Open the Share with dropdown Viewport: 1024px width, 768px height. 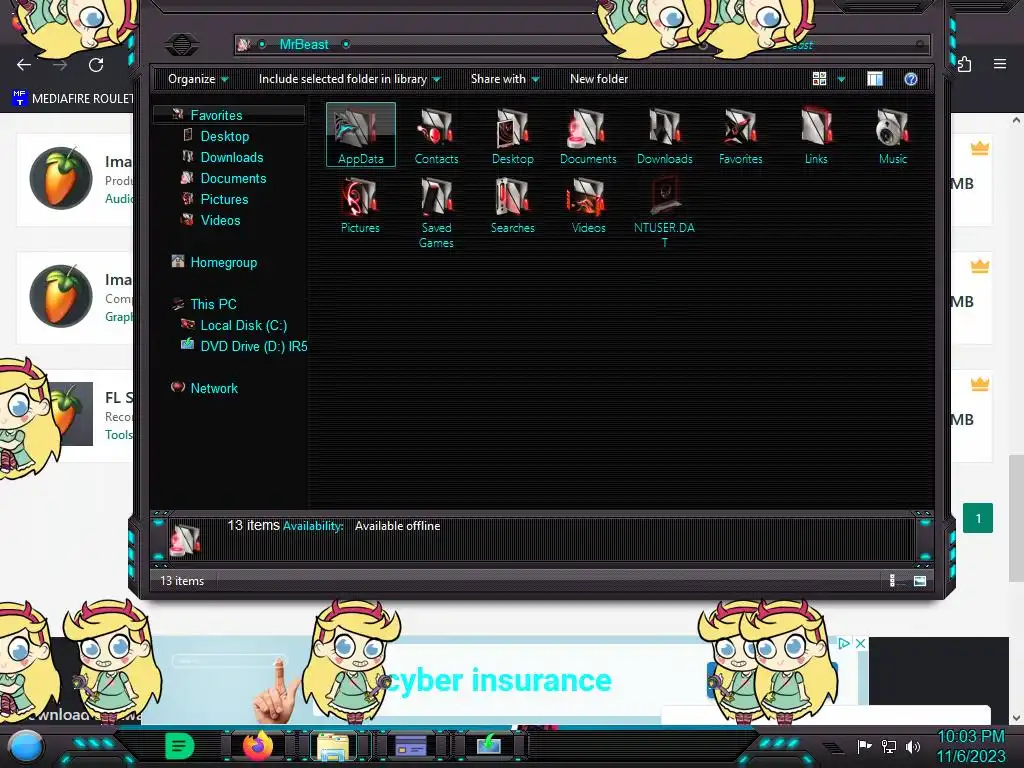point(505,79)
